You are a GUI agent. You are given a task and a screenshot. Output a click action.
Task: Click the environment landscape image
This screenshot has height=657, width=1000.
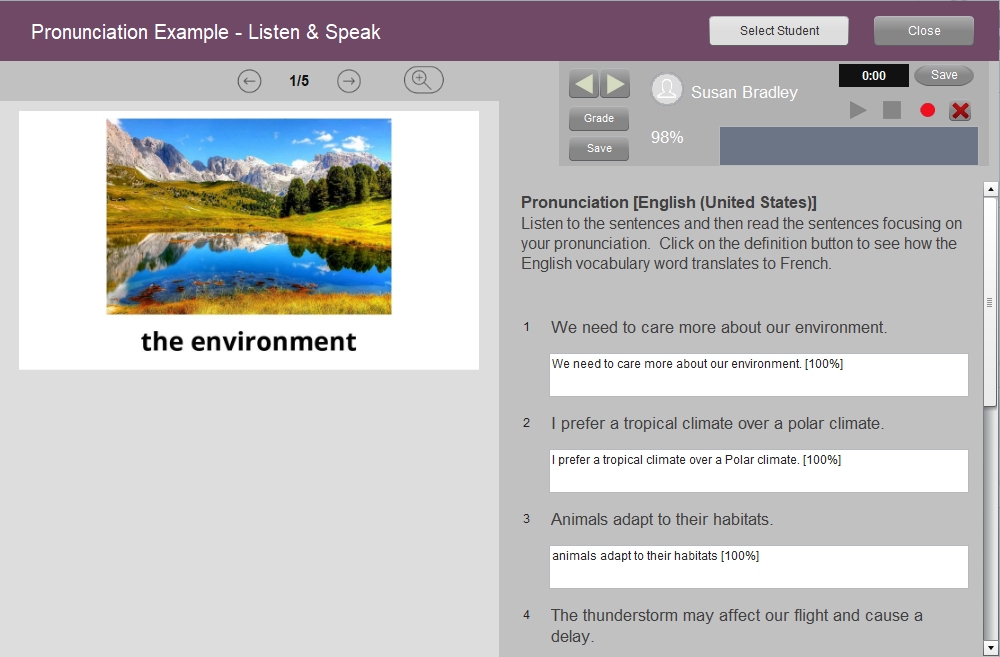(249, 216)
